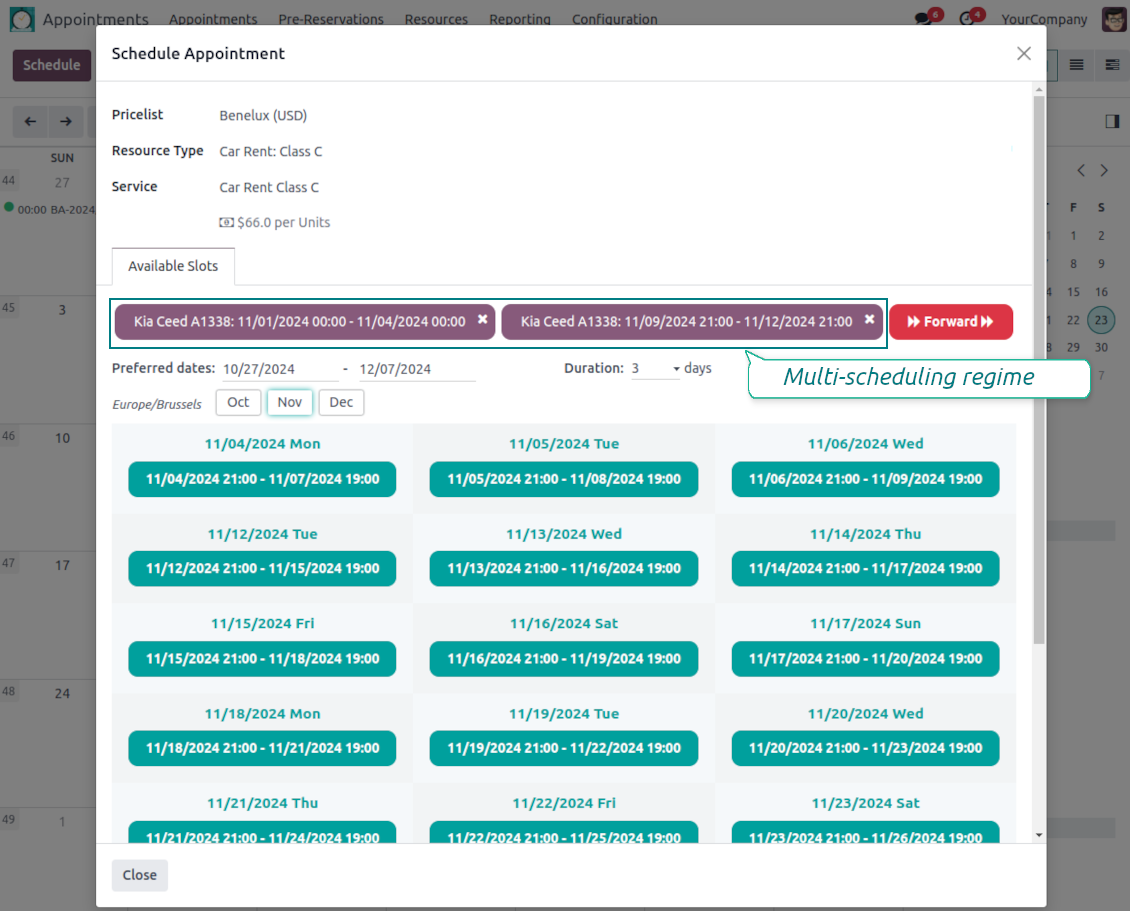1130x911 pixels.
Task: Click the user avatar in top right
Action: point(1113,19)
